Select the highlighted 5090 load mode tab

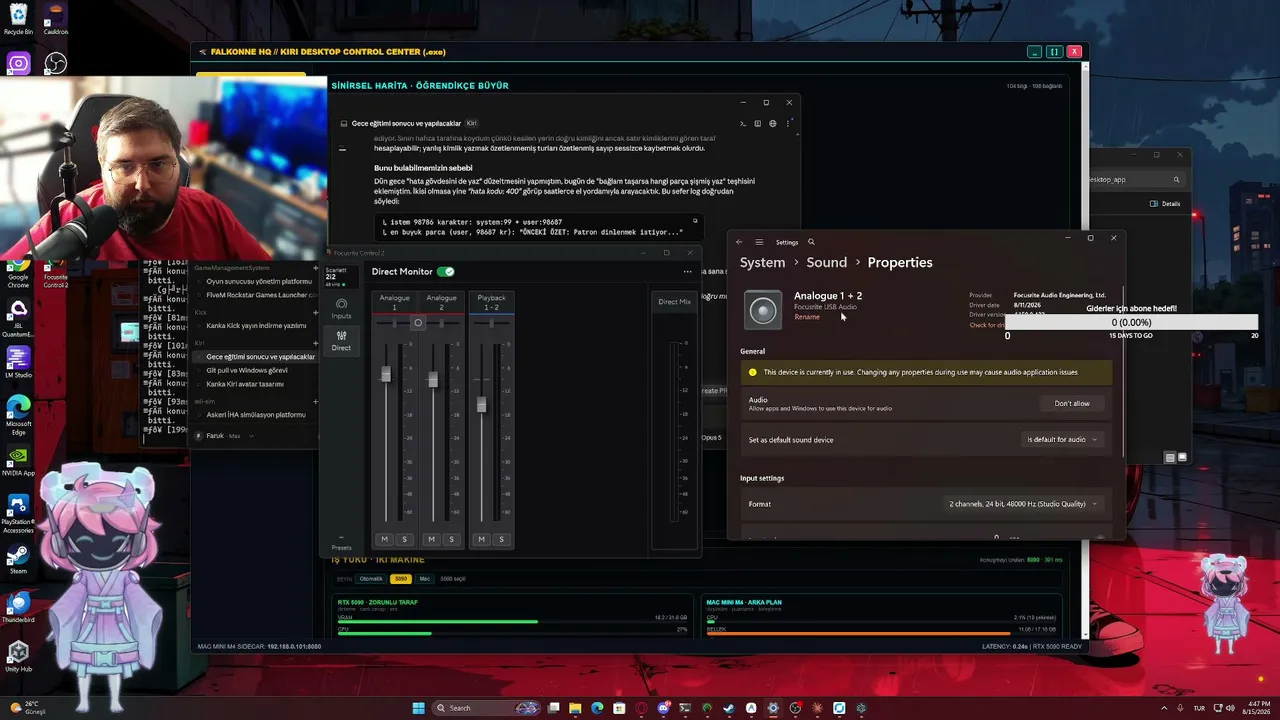click(x=401, y=579)
